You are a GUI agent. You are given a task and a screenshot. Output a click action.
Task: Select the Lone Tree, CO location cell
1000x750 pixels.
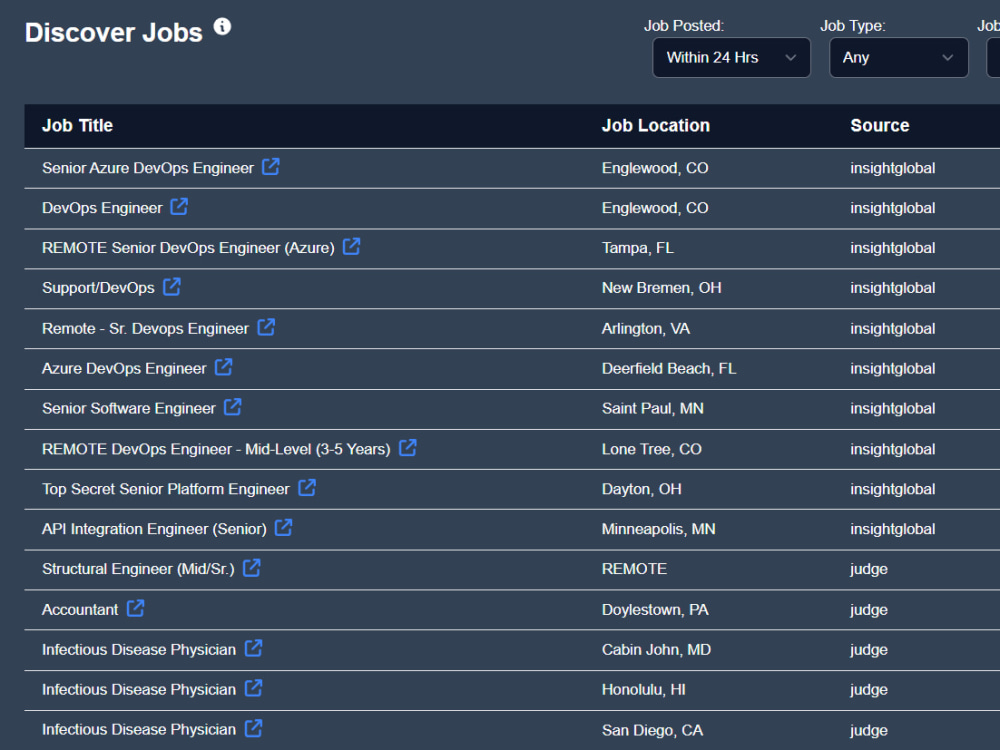pos(652,450)
